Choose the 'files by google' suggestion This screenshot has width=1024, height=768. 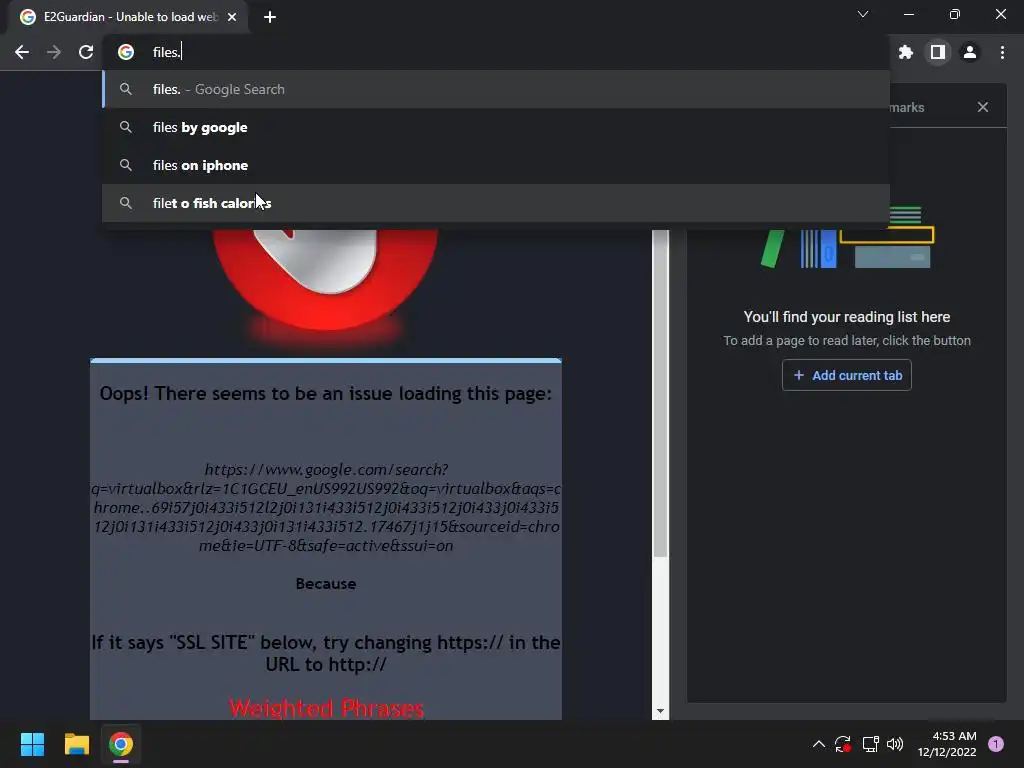[496, 127]
